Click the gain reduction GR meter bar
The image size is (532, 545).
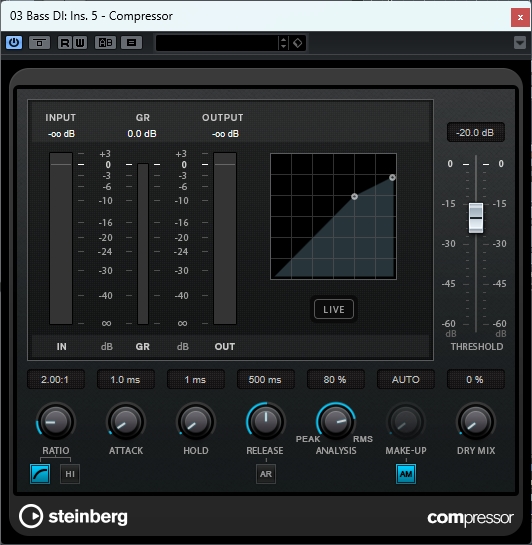tap(143, 244)
